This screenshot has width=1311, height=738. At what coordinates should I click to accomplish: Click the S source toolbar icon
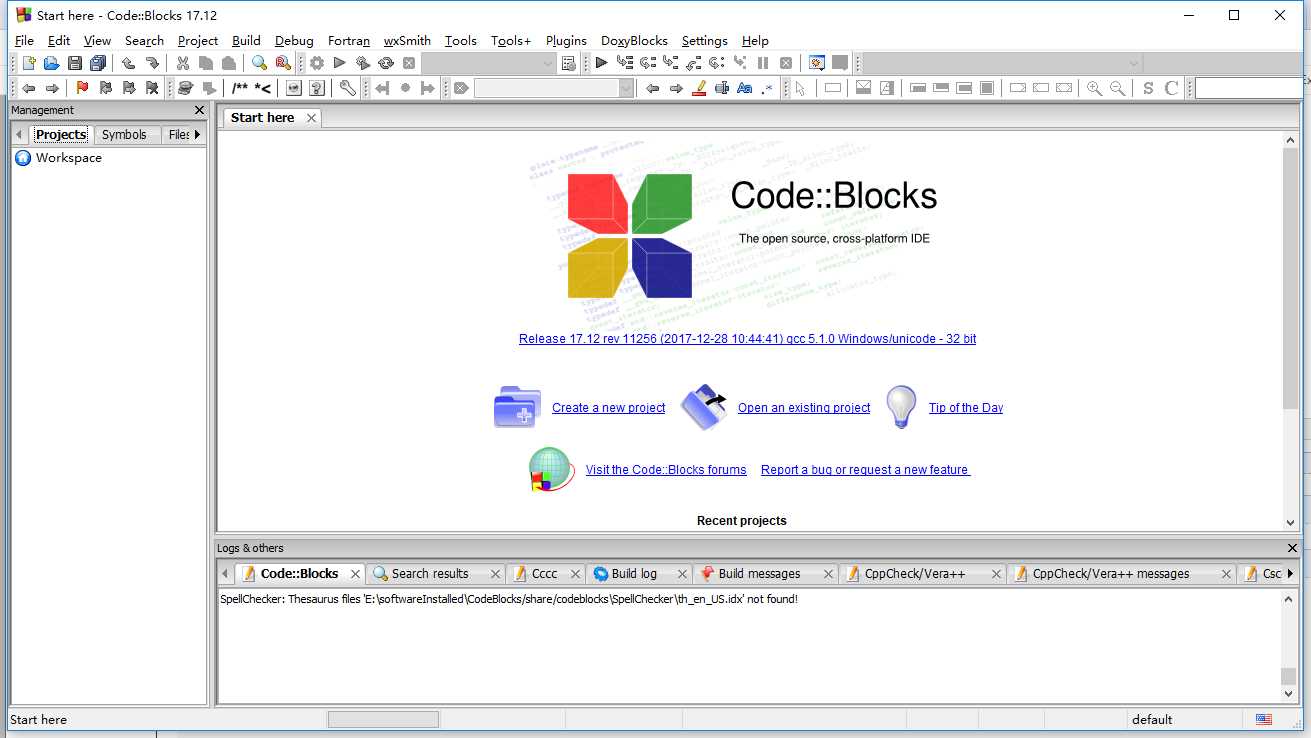tap(1148, 88)
